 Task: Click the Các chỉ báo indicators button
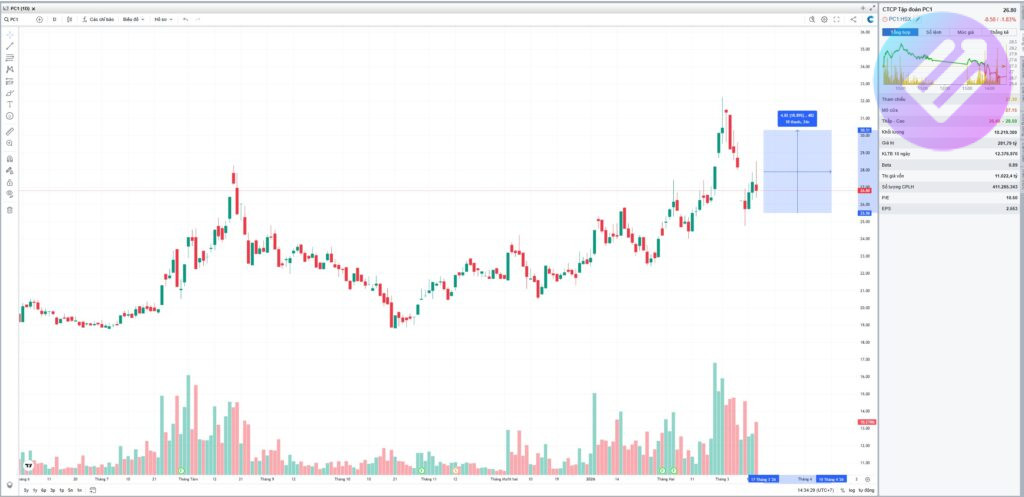(98, 19)
